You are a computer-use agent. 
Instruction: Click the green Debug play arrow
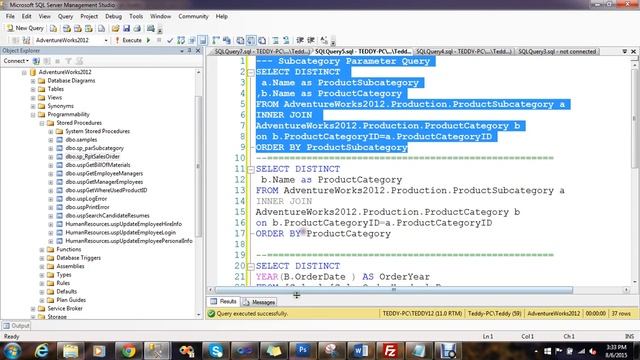[149, 40]
